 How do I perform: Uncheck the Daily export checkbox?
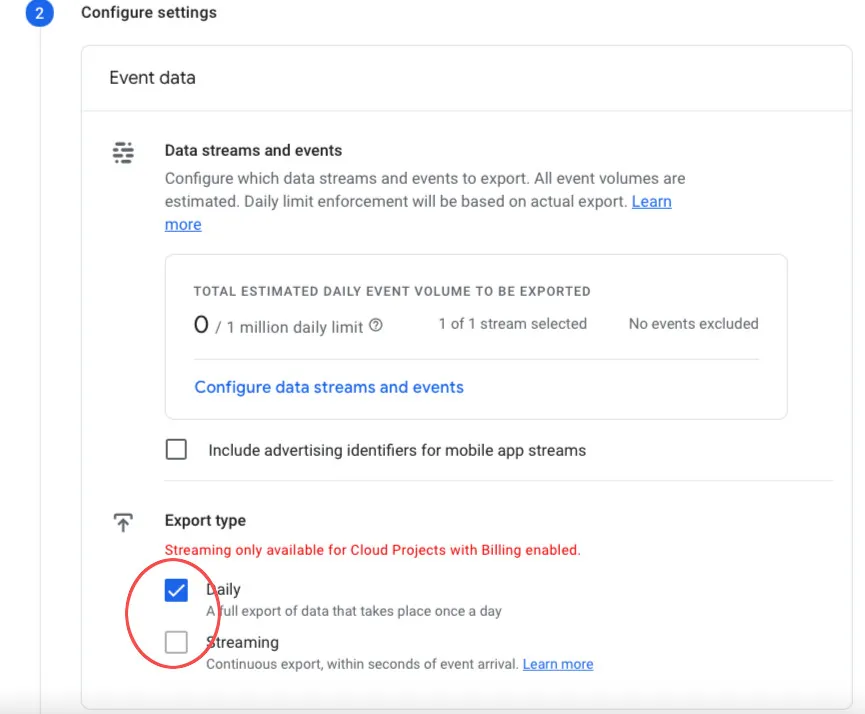pyautogui.click(x=176, y=591)
